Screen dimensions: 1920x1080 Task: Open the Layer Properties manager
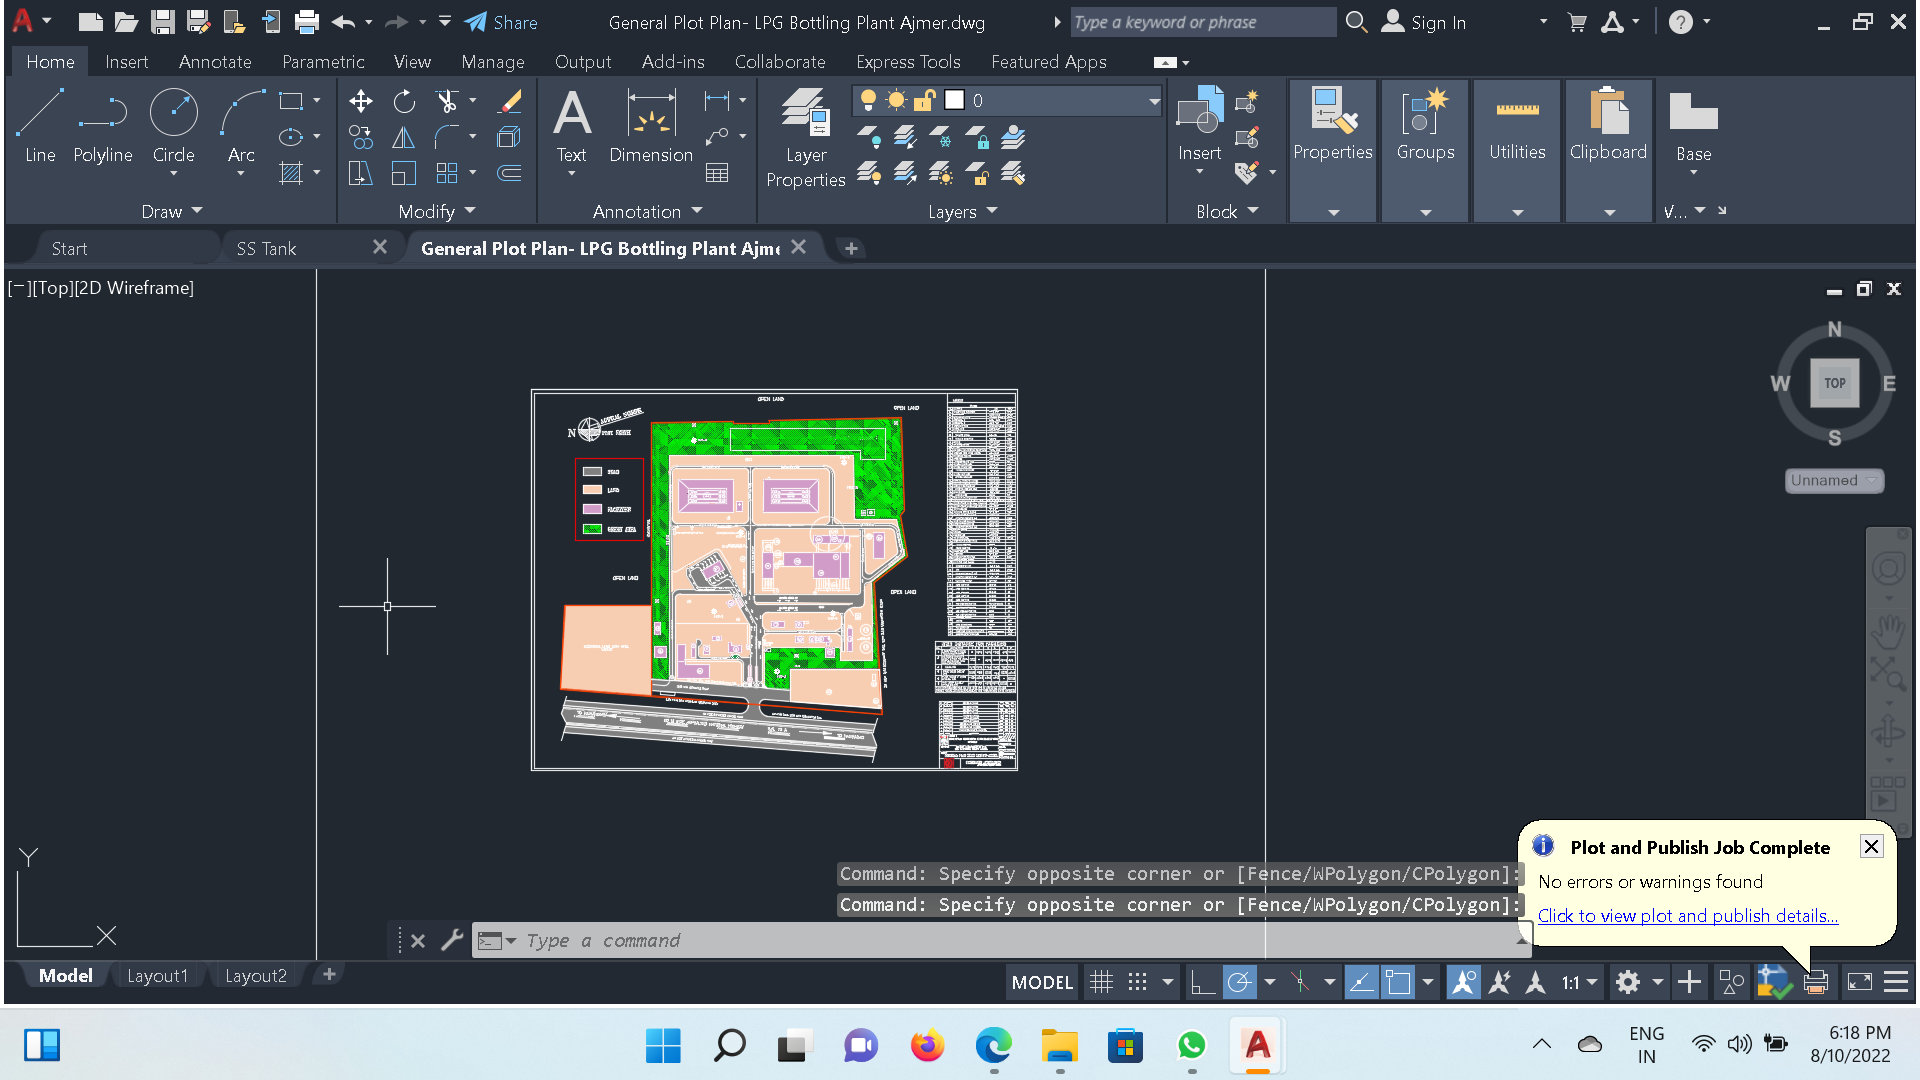tap(805, 138)
